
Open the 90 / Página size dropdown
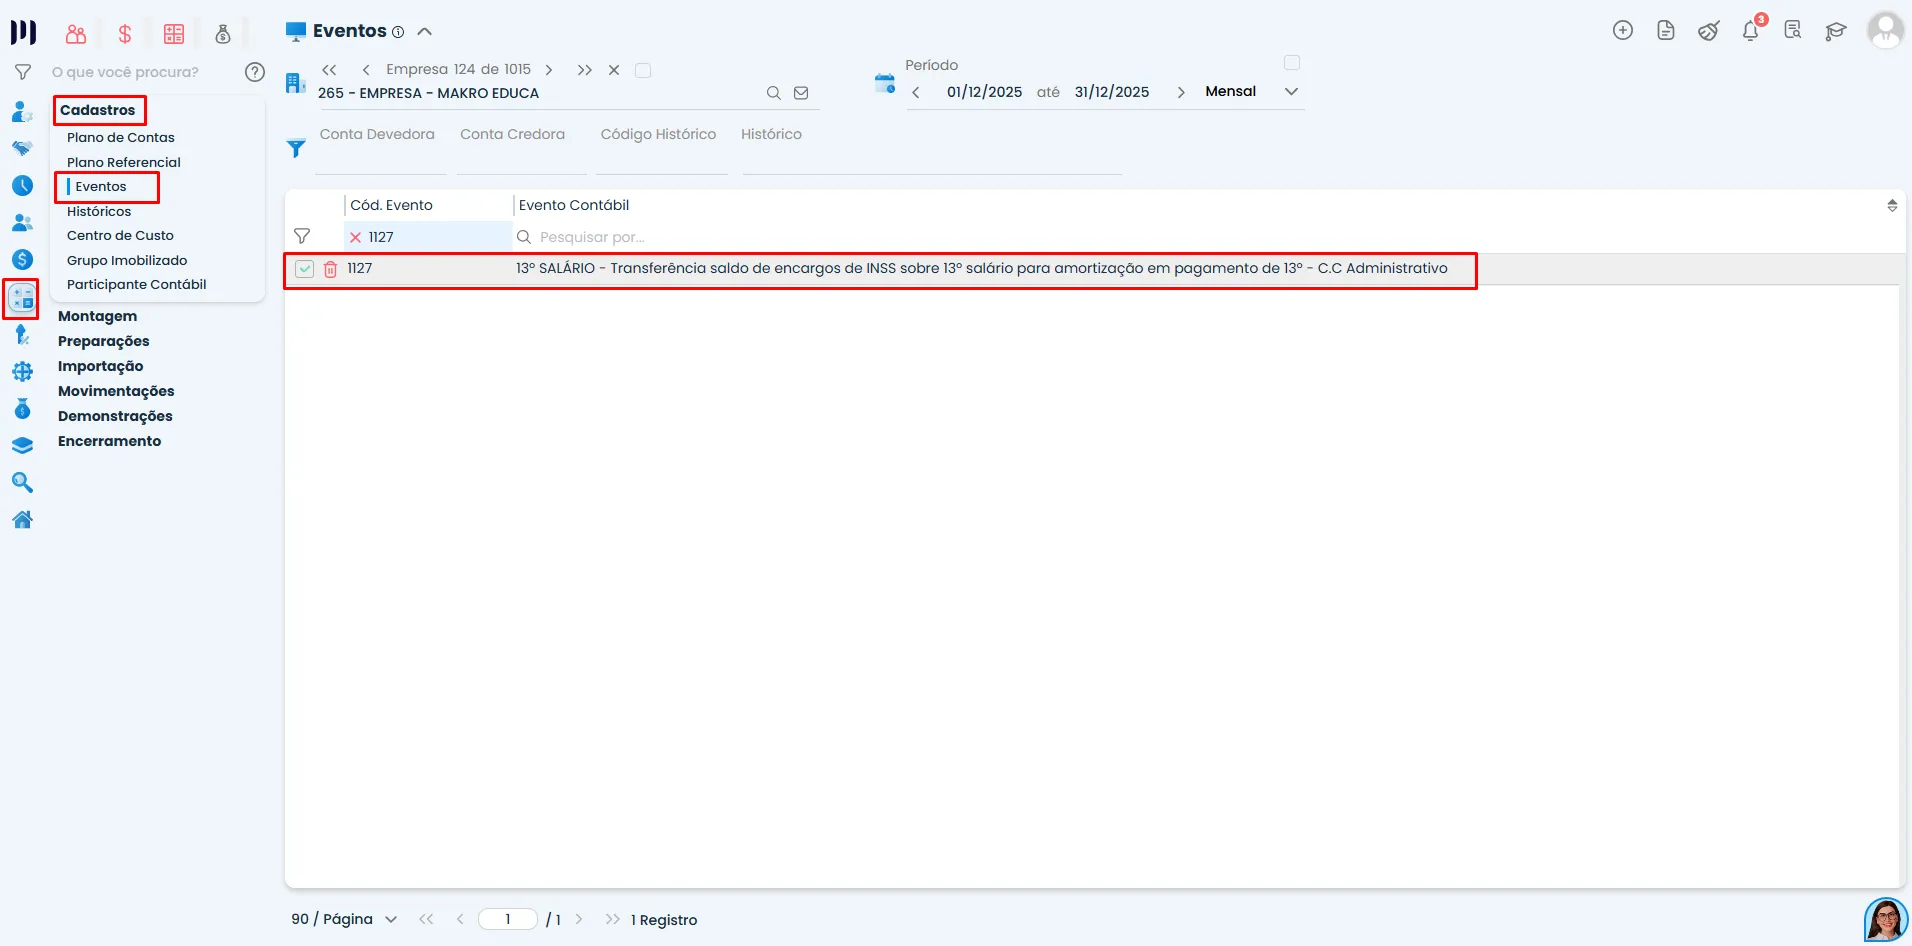coord(344,919)
